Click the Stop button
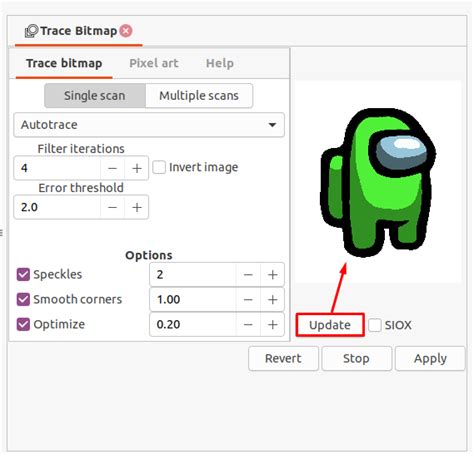474x454 pixels. point(356,359)
